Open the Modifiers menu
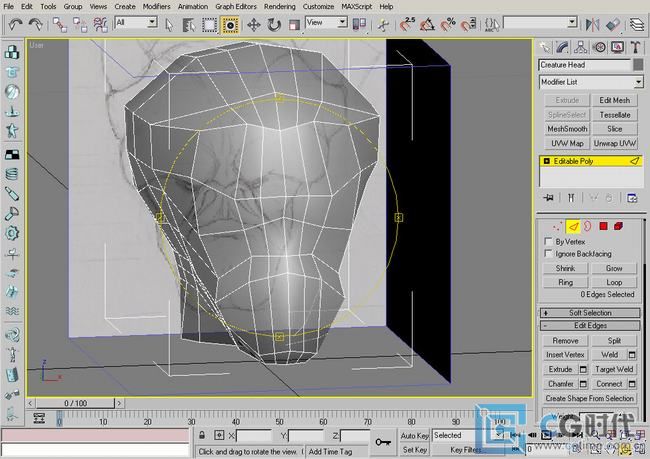The image size is (650, 459). pyautogui.click(x=156, y=7)
